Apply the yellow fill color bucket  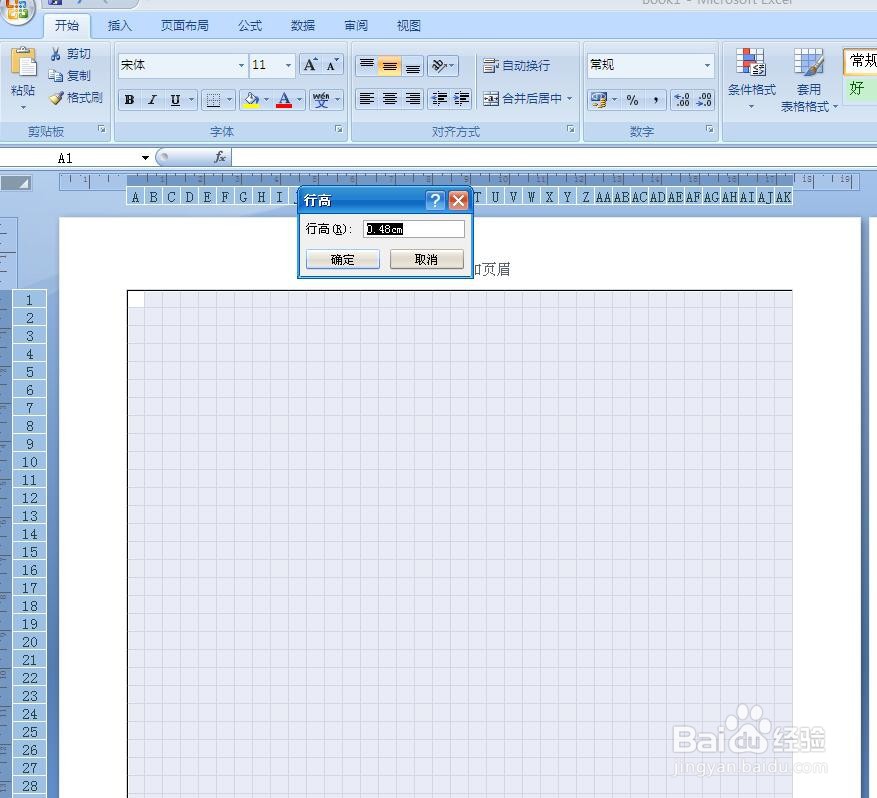[x=251, y=100]
